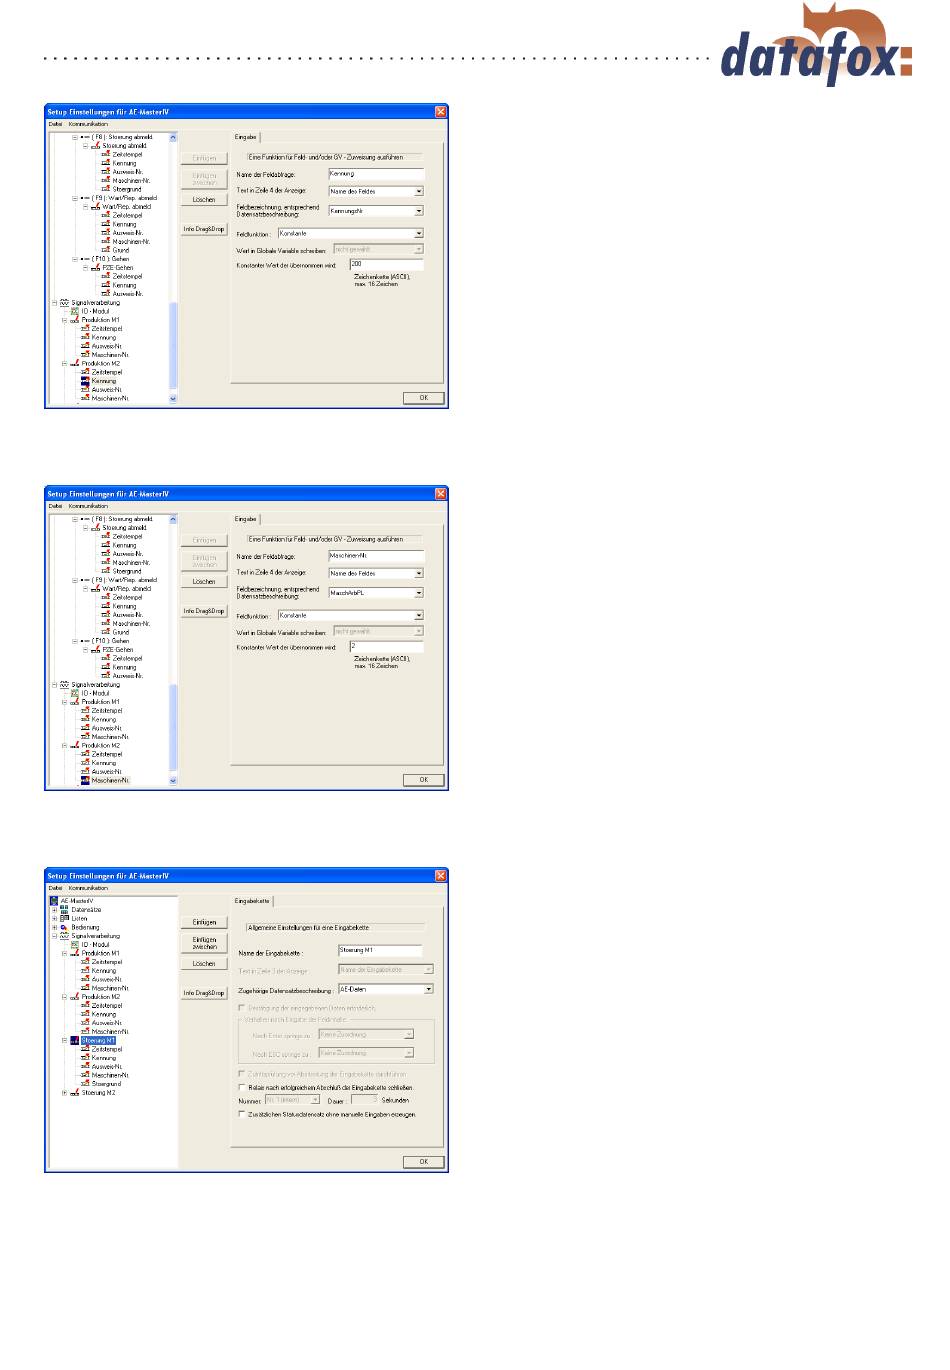This screenshot has height=1370, width=950.
Task: Click the Stoergrund field icon in bottom dialog
Action: pyautogui.click(x=85, y=1084)
